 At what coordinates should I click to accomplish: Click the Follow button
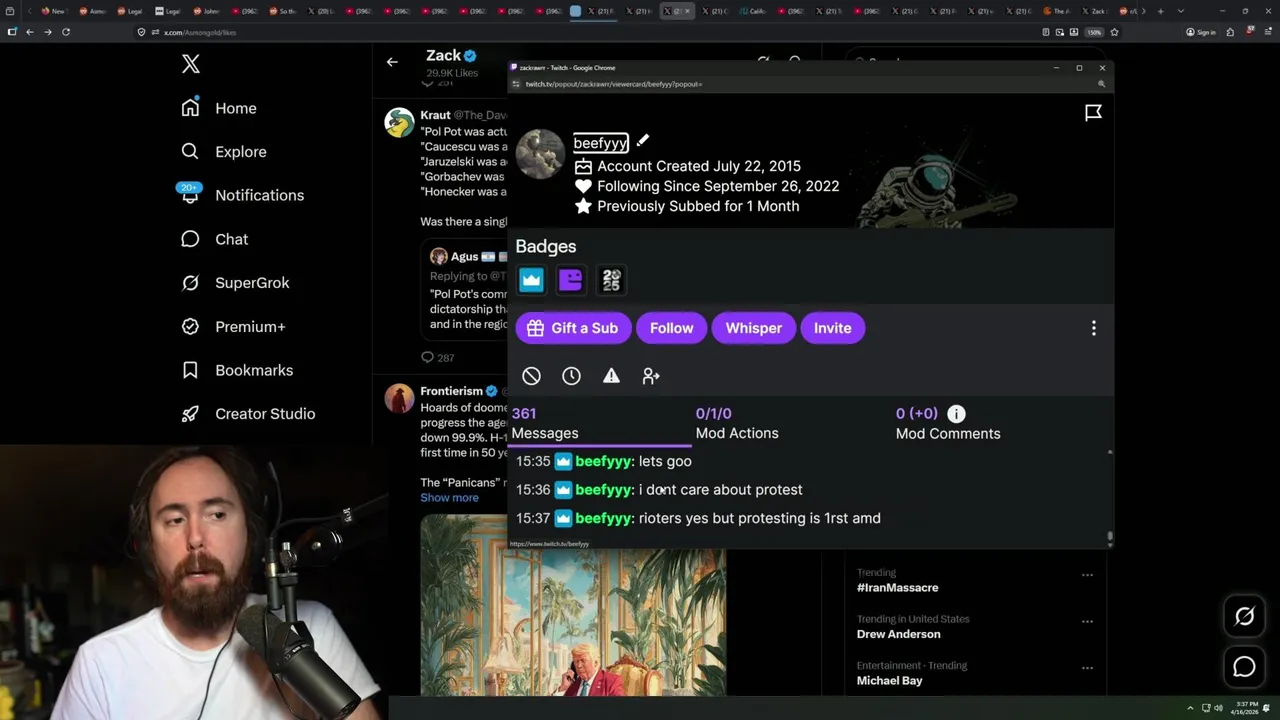coord(672,328)
